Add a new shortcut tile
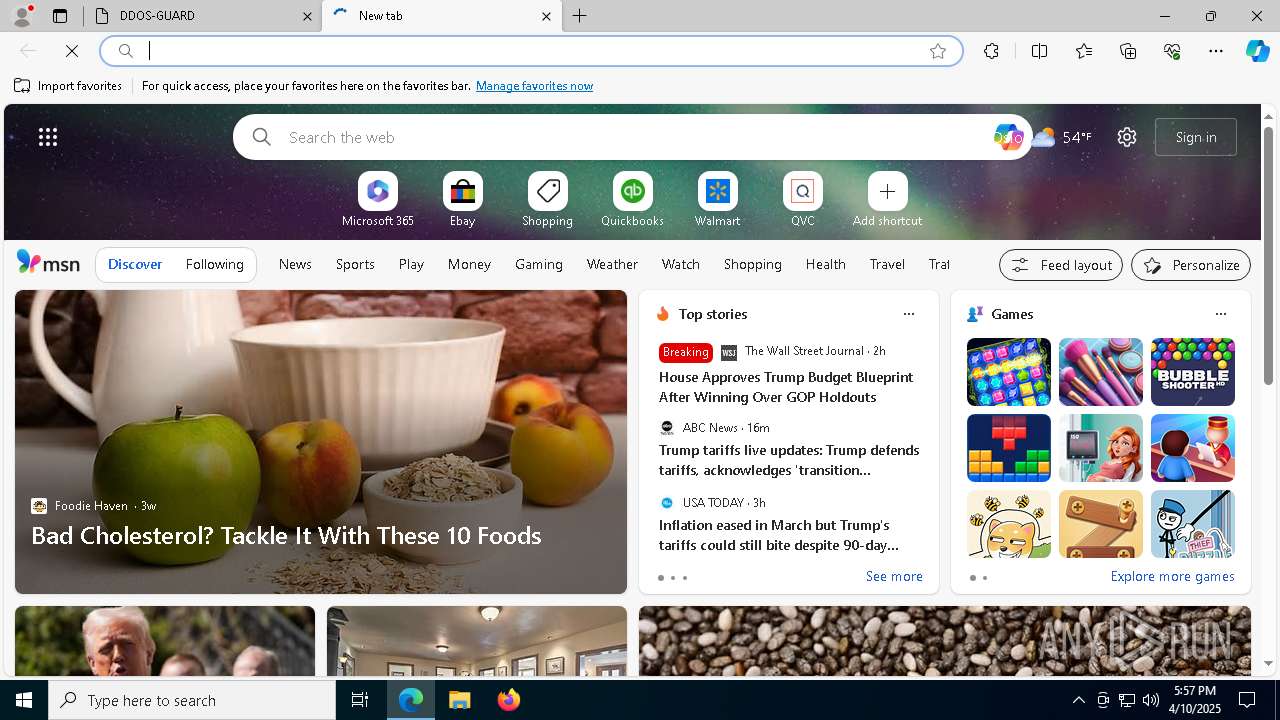The image size is (1280, 720). click(x=887, y=200)
